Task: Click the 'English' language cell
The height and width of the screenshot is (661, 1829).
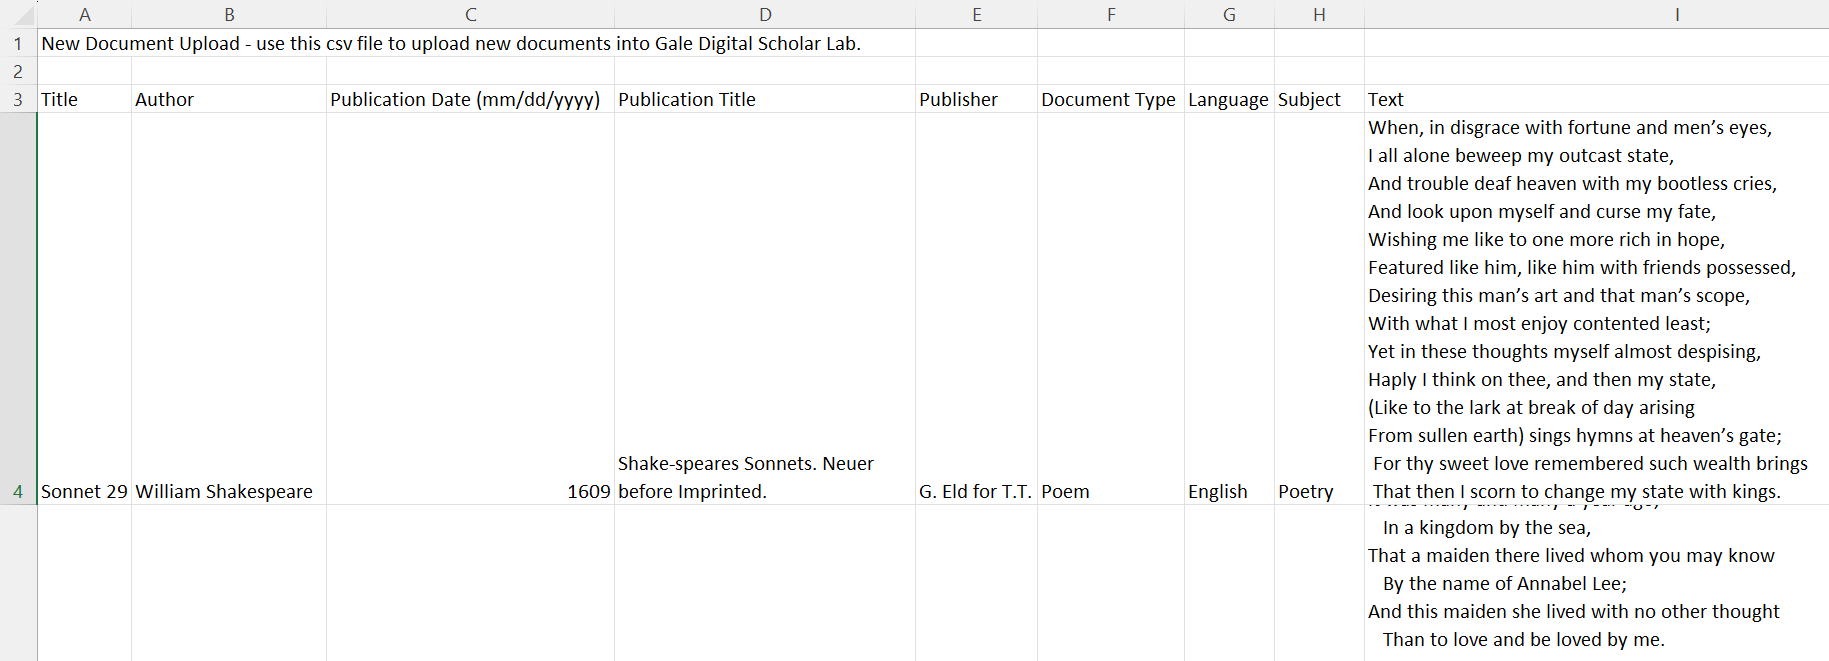Action: pyautogui.click(x=1229, y=309)
